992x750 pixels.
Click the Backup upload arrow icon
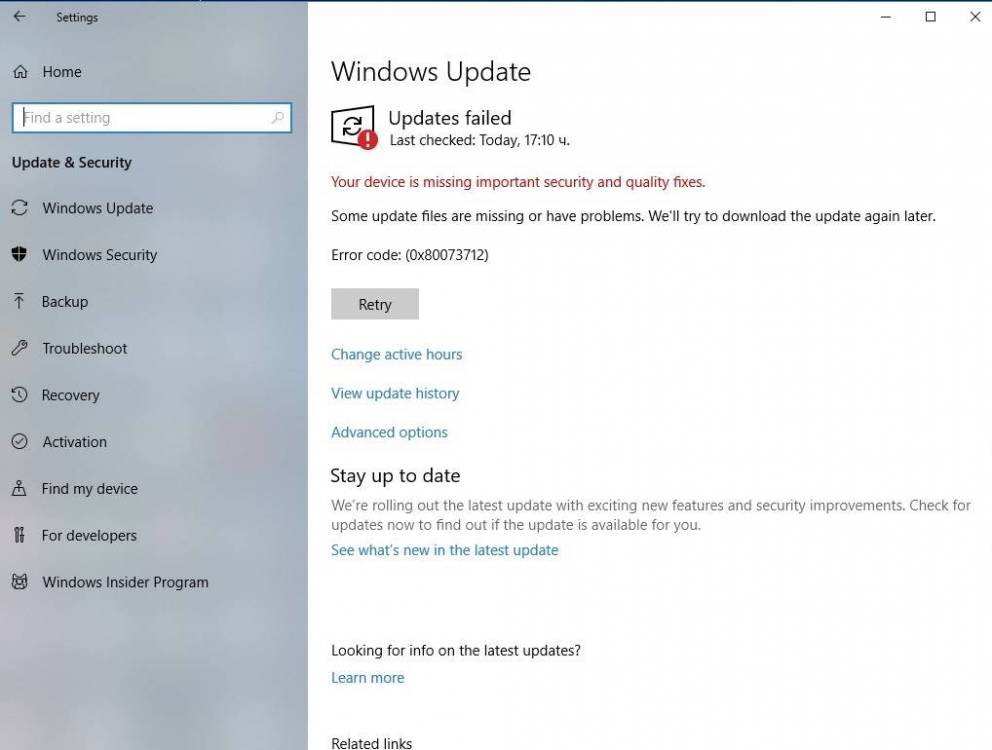20,301
